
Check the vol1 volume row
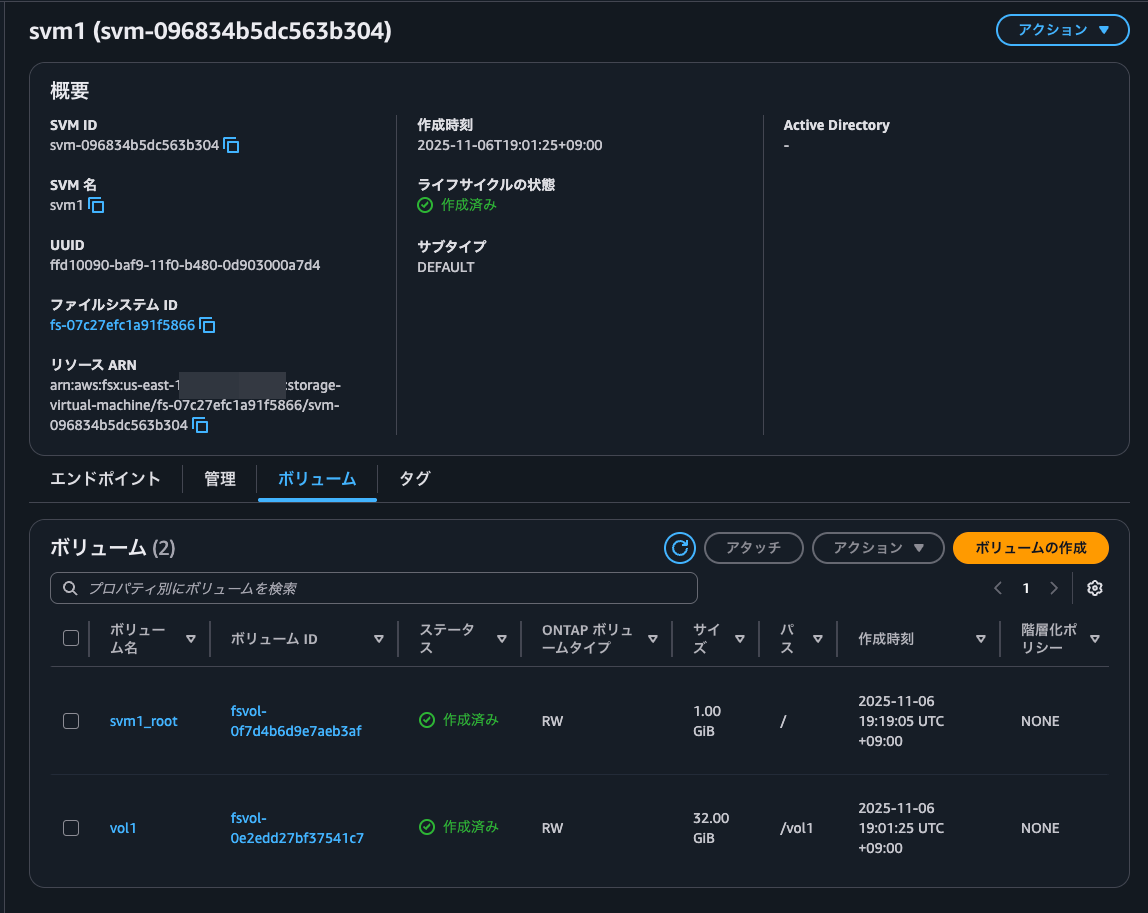tap(71, 828)
